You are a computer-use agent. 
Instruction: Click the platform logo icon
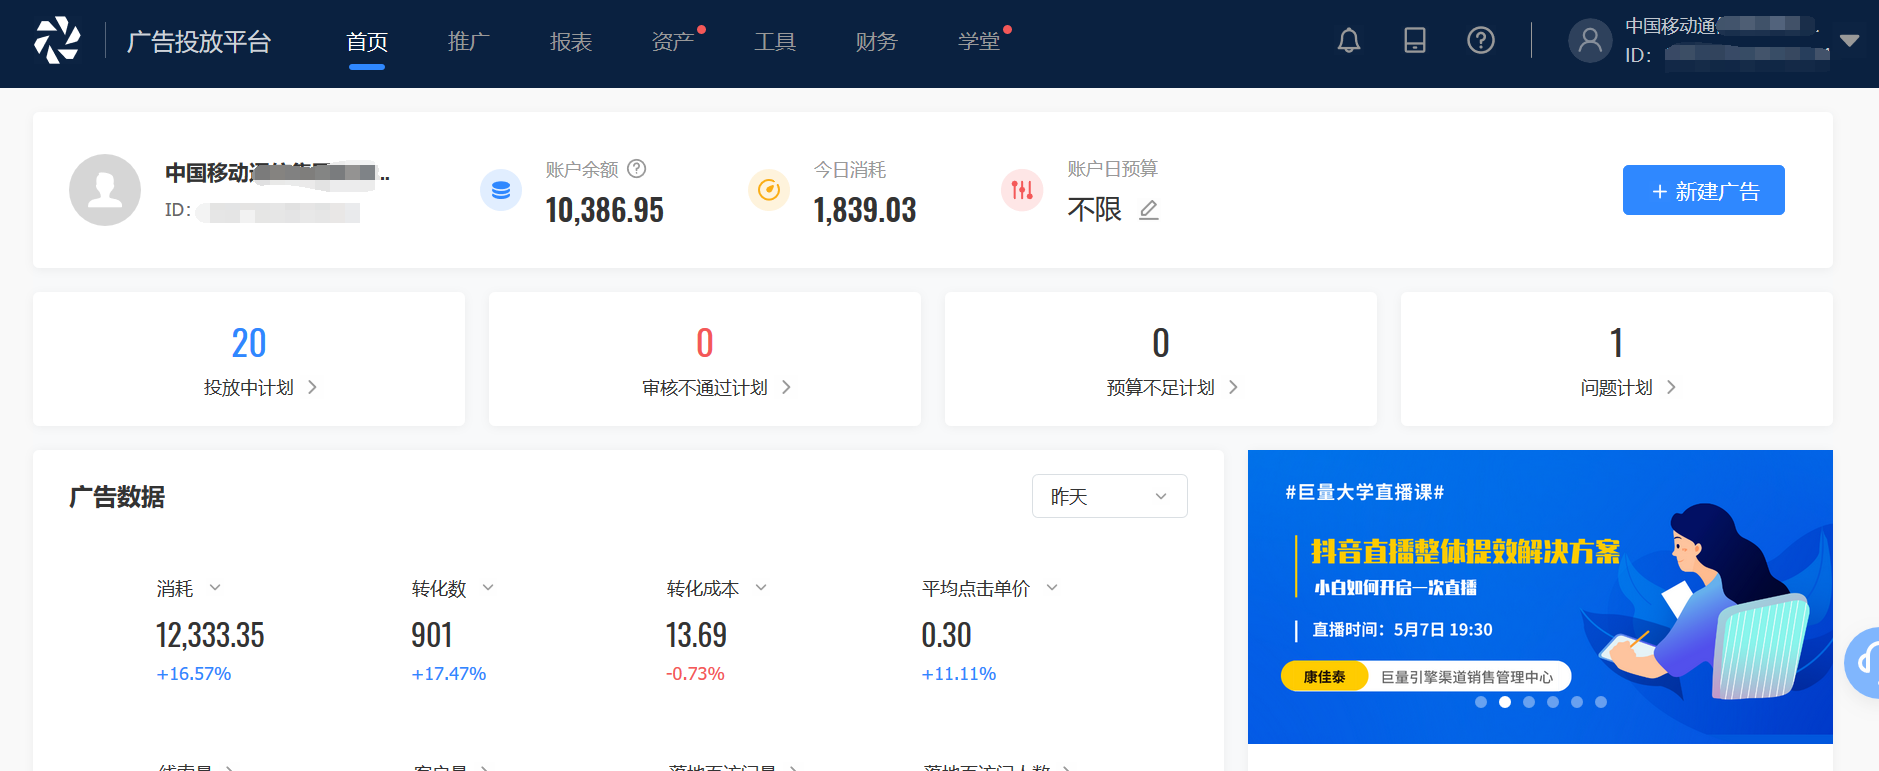[57, 41]
